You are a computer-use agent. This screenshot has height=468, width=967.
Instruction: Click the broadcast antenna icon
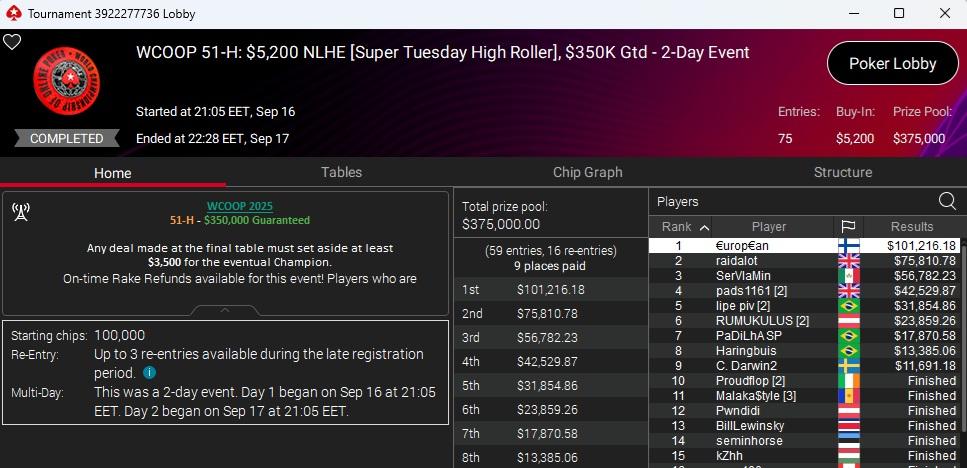point(20,211)
